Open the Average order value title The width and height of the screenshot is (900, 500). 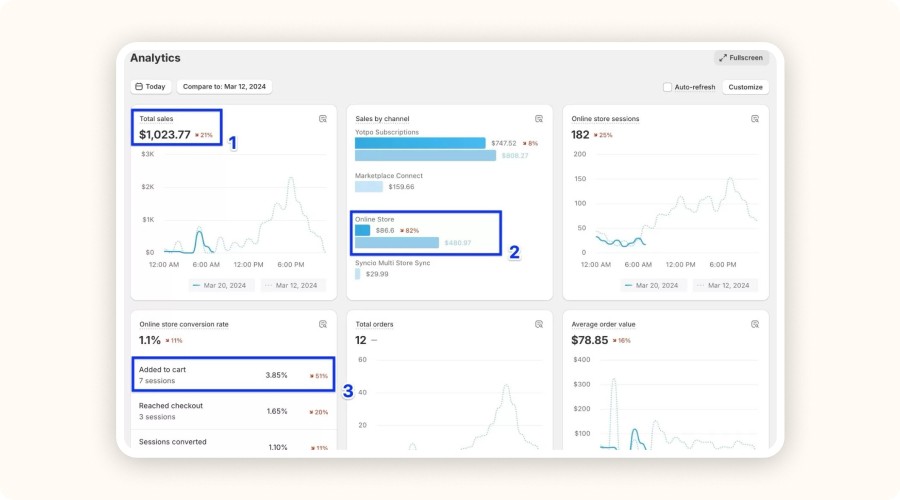[603, 324]
